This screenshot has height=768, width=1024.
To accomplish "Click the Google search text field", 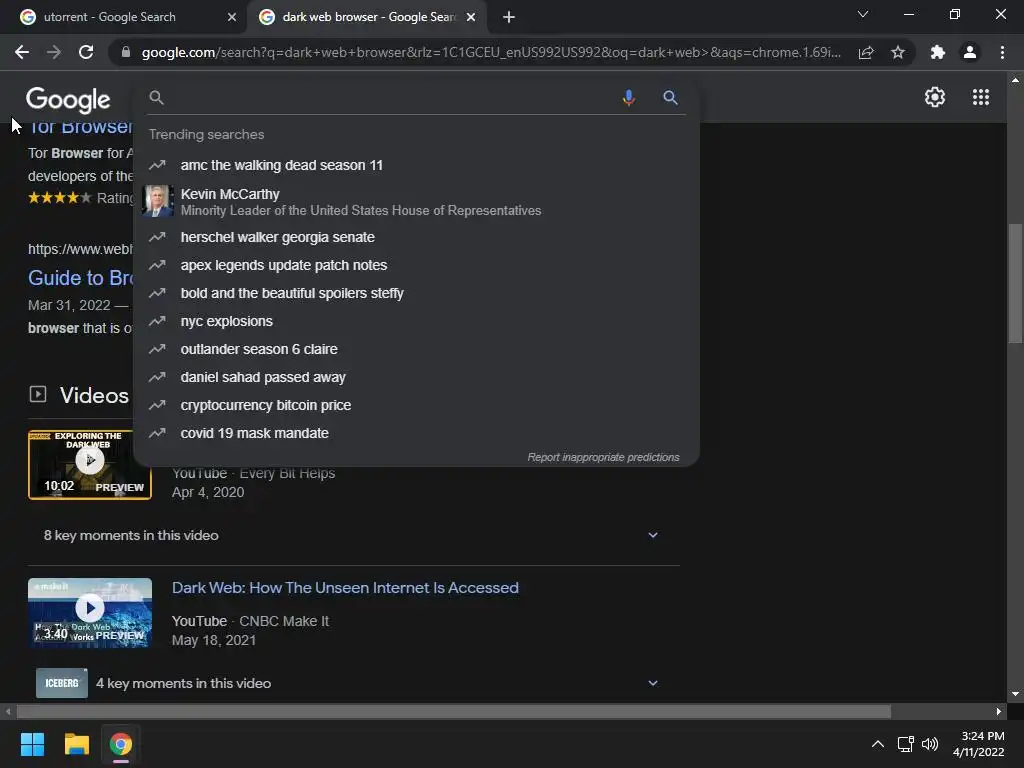I will click(x=392, y=98).
